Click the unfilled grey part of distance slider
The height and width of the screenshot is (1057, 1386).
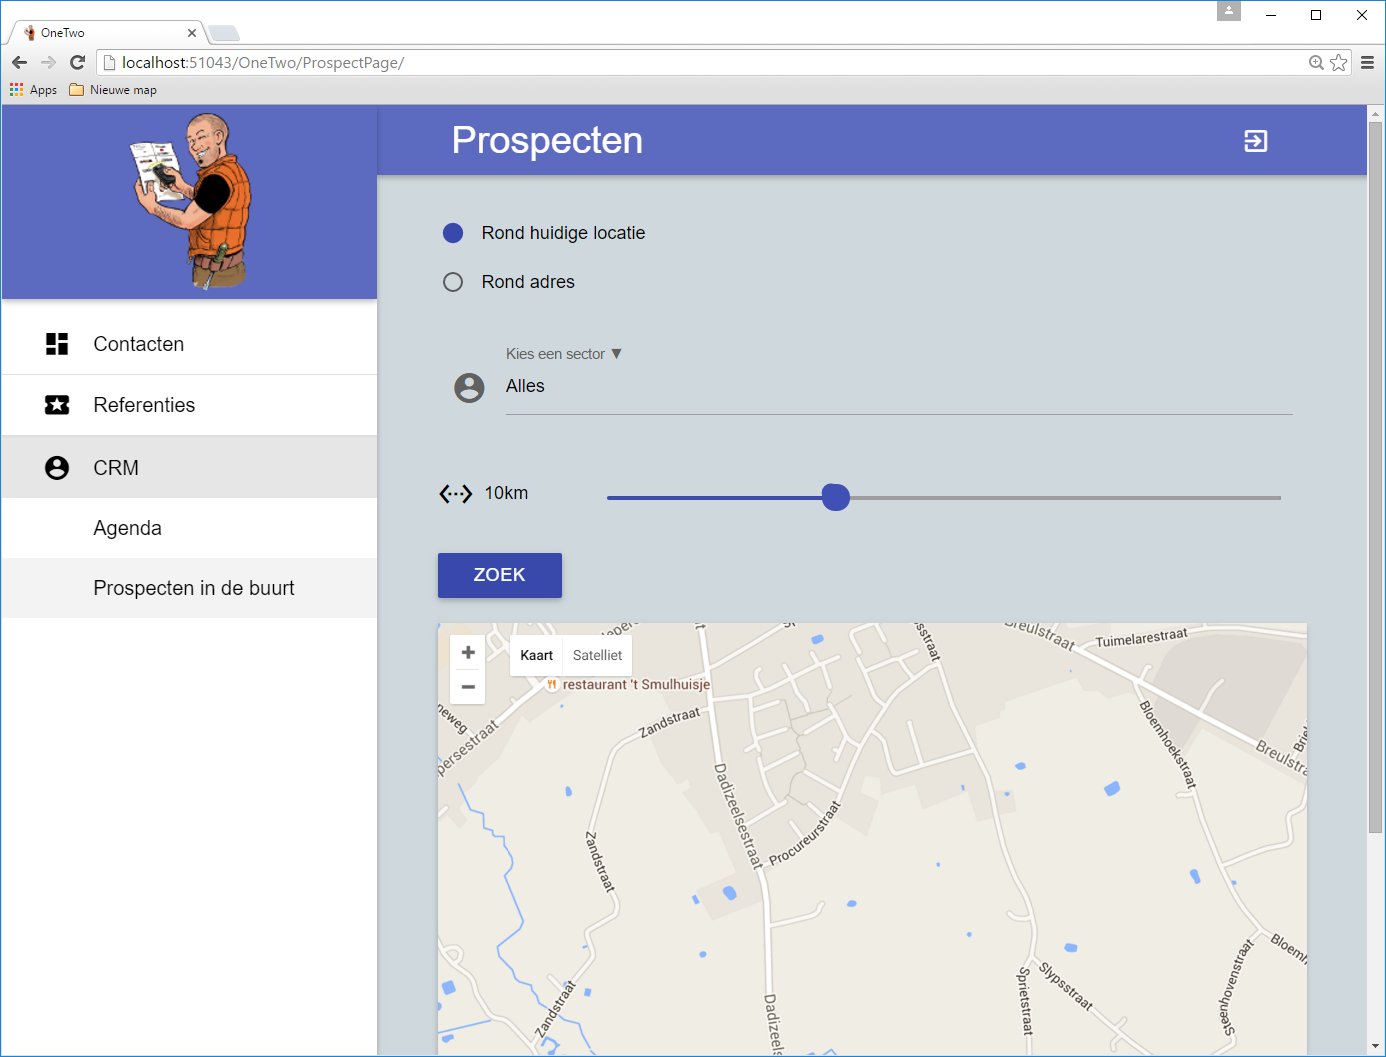click(1065, 497)
